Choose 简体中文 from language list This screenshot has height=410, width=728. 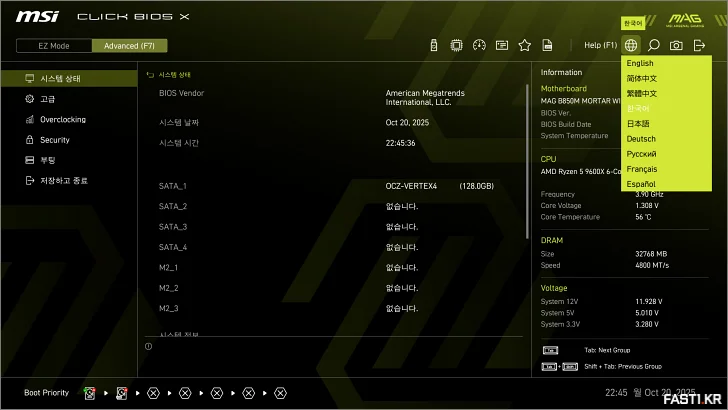point(666,78)
